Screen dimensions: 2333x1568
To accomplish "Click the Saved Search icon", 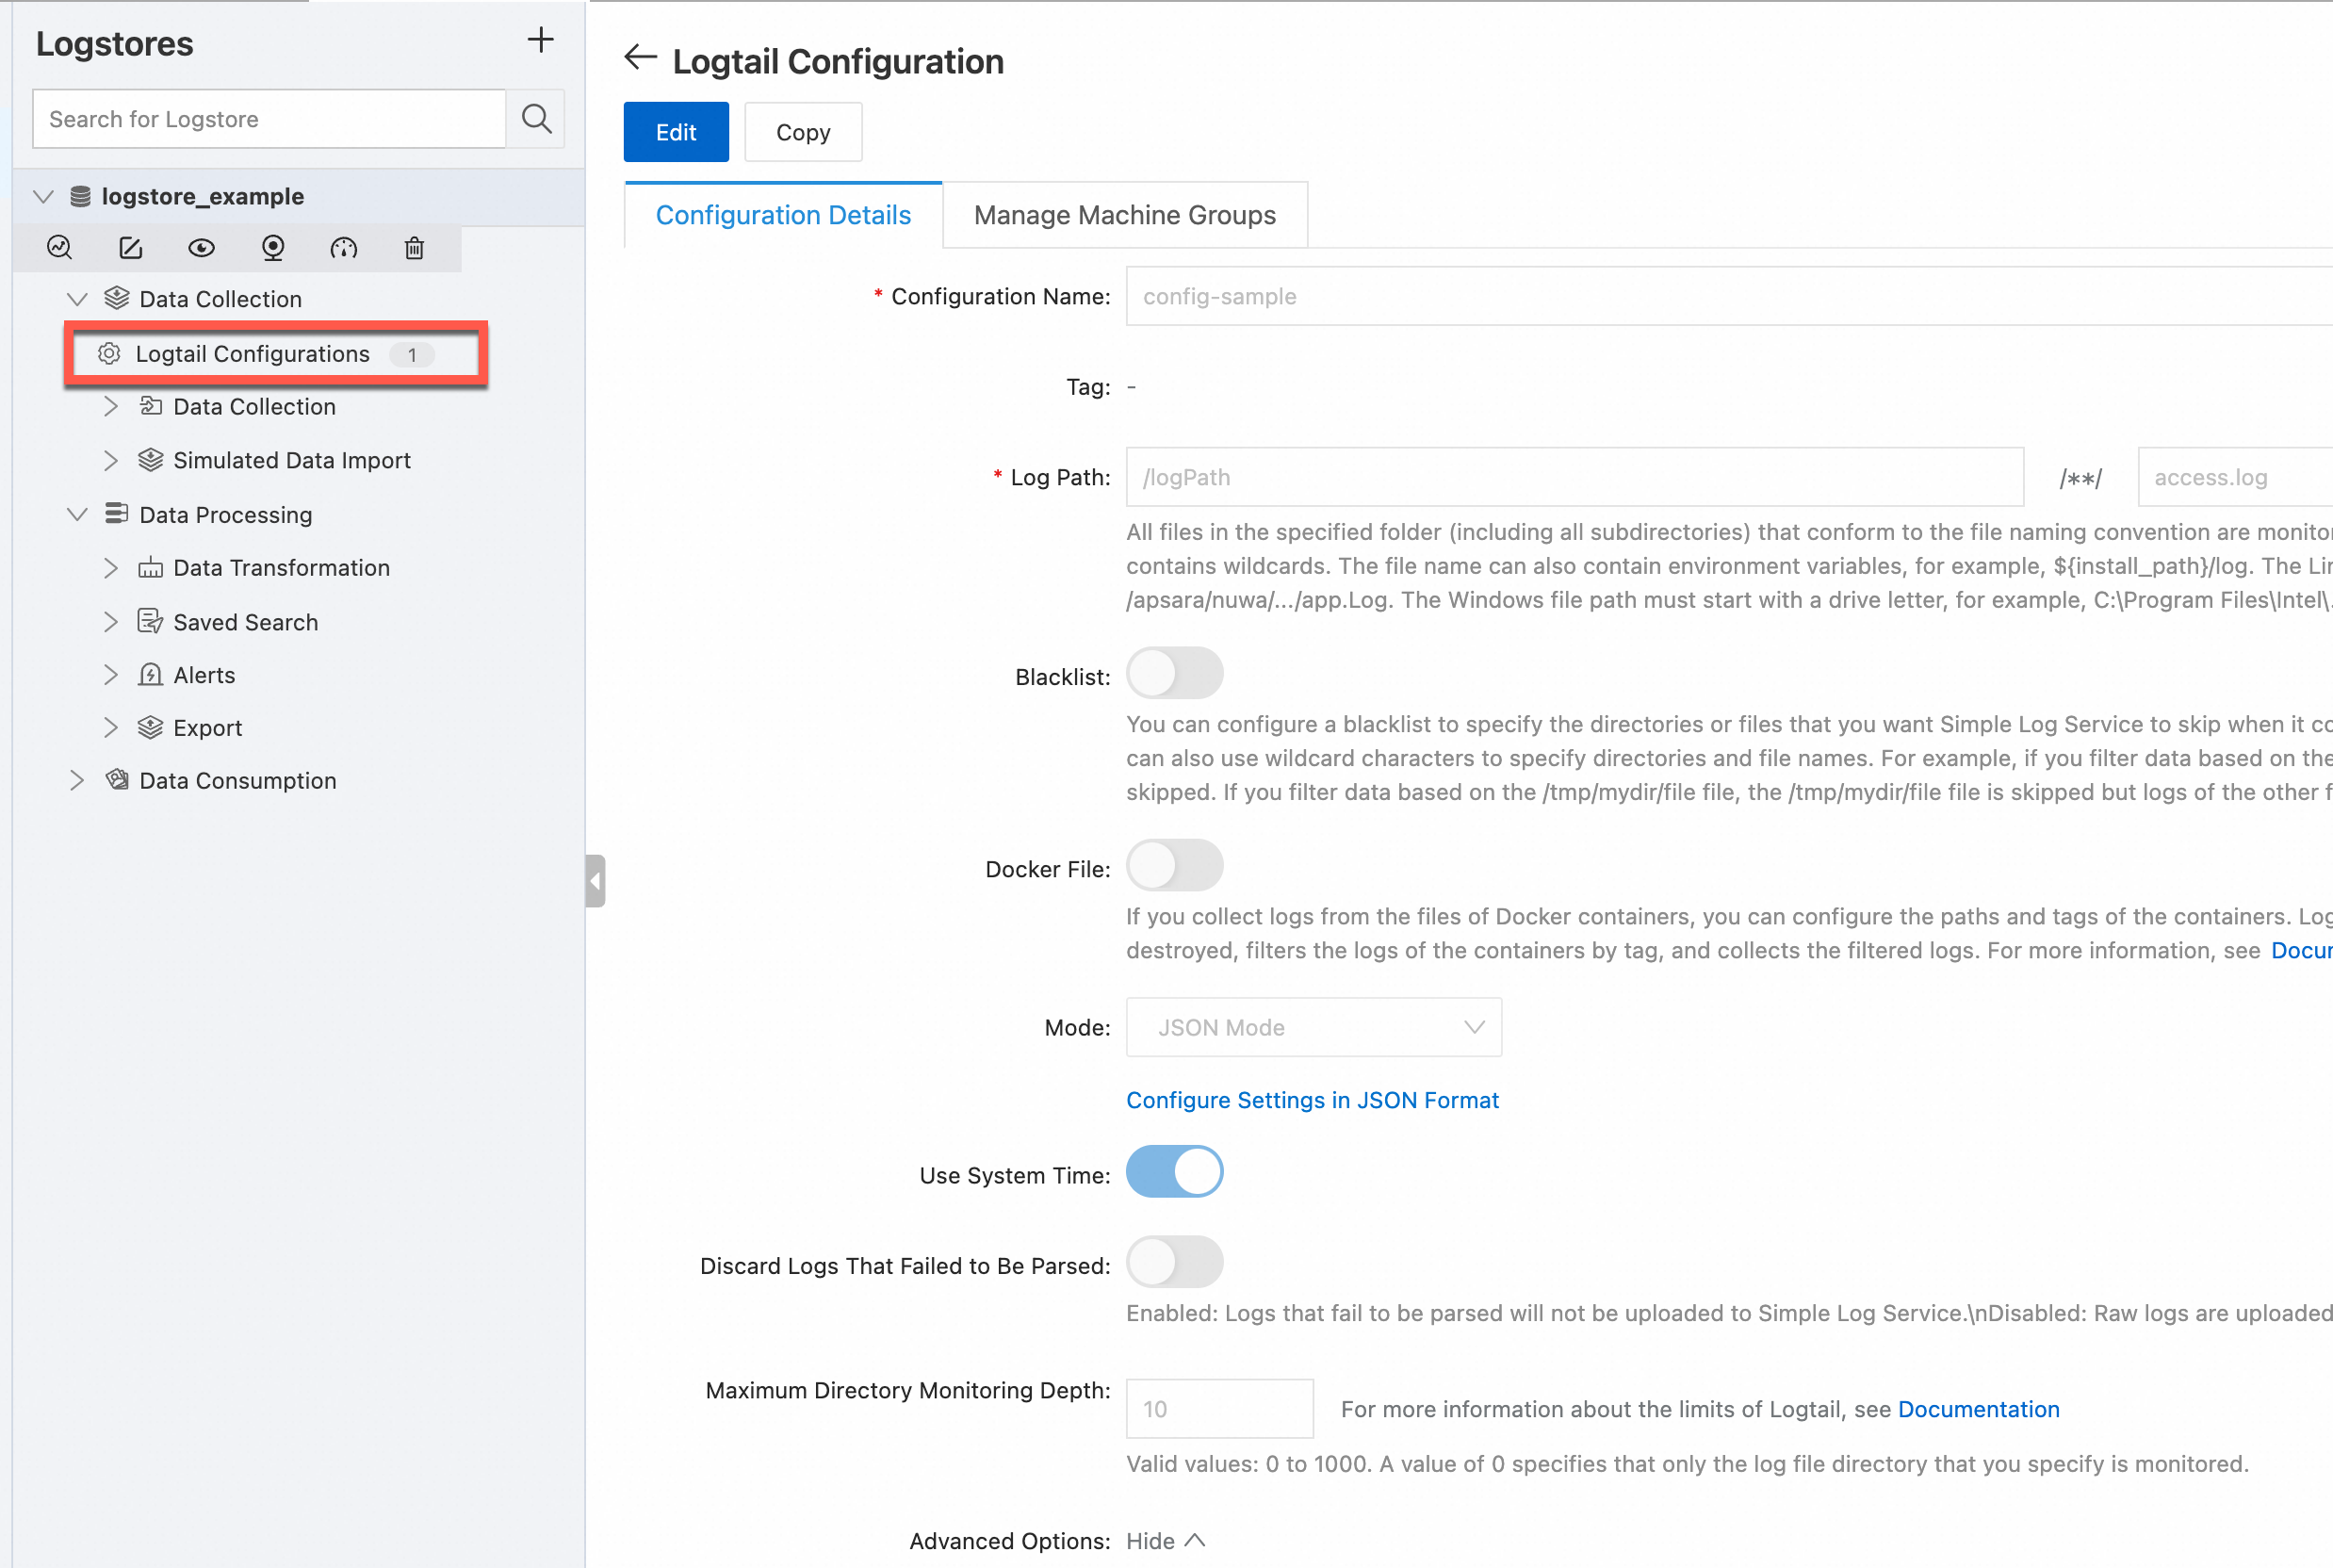I will tap(151, 621).
